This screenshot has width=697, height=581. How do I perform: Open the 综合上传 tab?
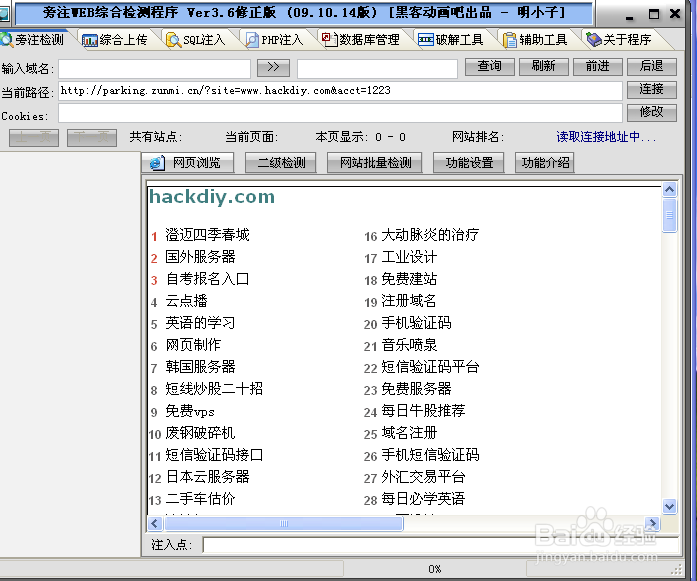point(115,40)
